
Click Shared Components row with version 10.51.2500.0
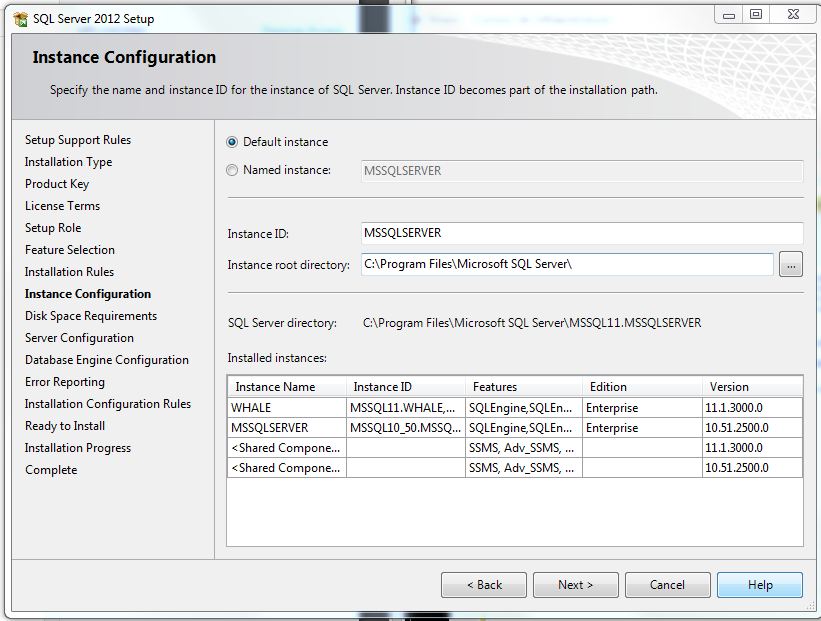point(515,468)
